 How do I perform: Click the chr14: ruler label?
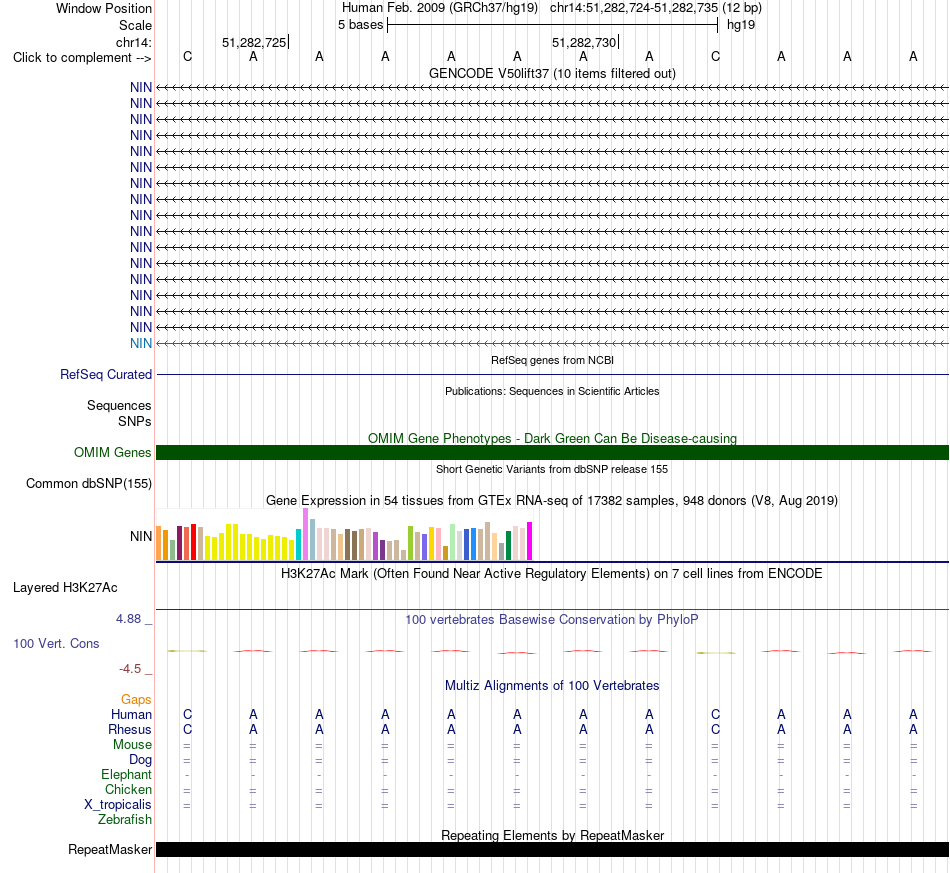point(134,42)
